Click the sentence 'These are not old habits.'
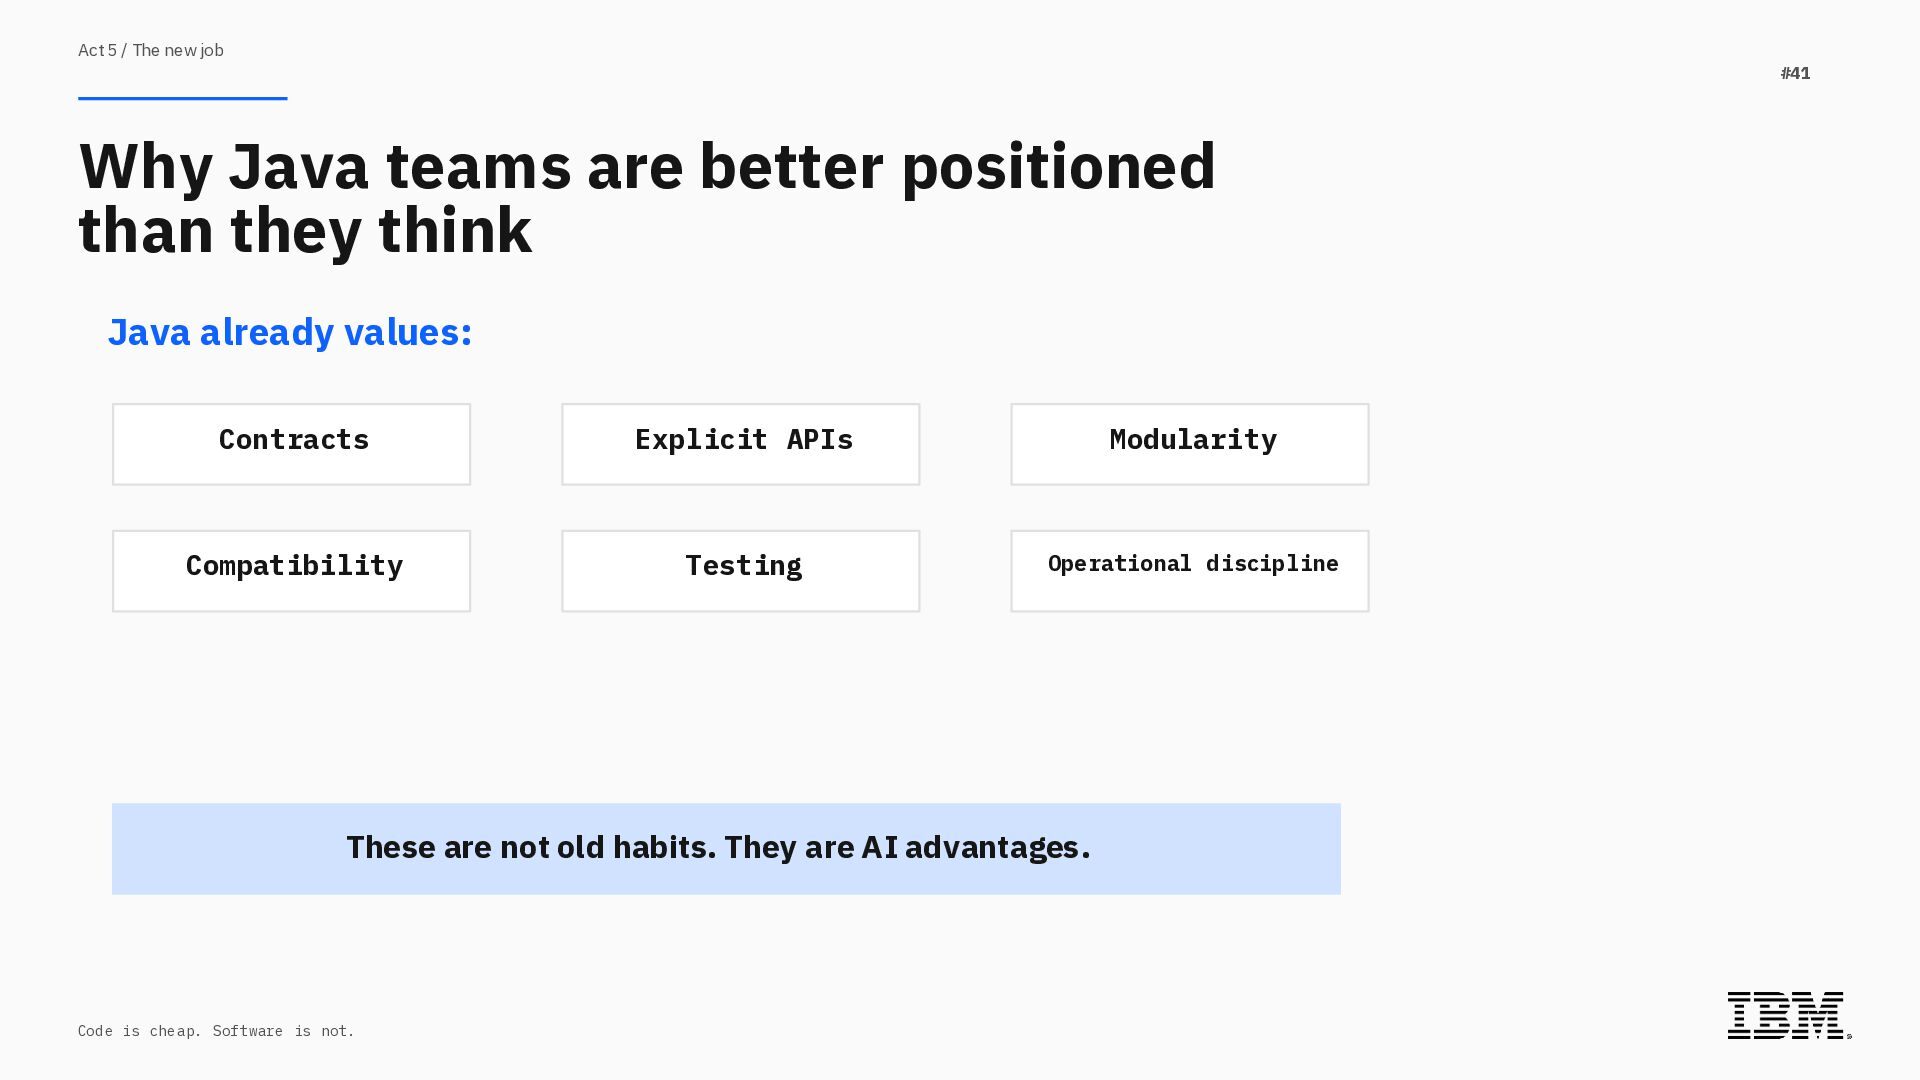 point(531,848)
